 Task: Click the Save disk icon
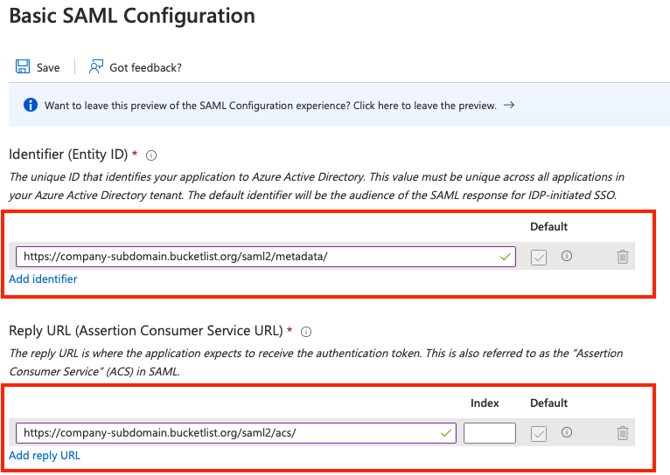coord(22,67)
